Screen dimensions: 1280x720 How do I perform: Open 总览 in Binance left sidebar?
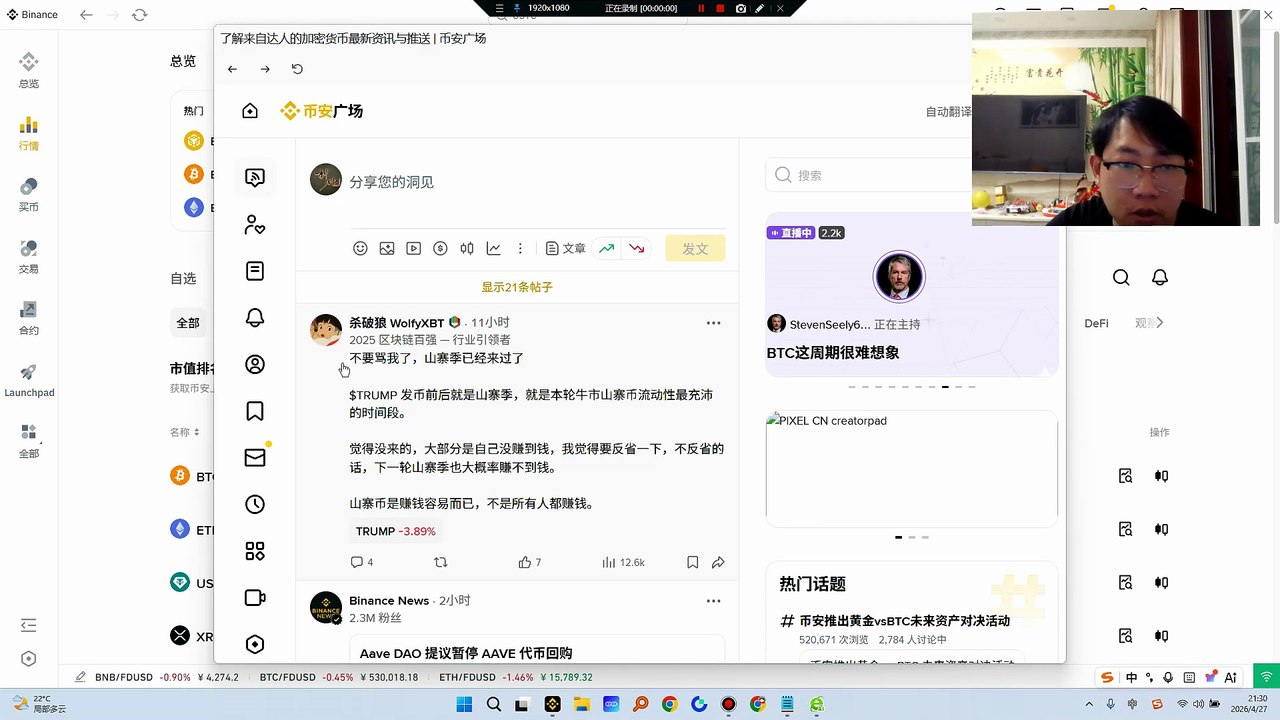click(29, 70)
